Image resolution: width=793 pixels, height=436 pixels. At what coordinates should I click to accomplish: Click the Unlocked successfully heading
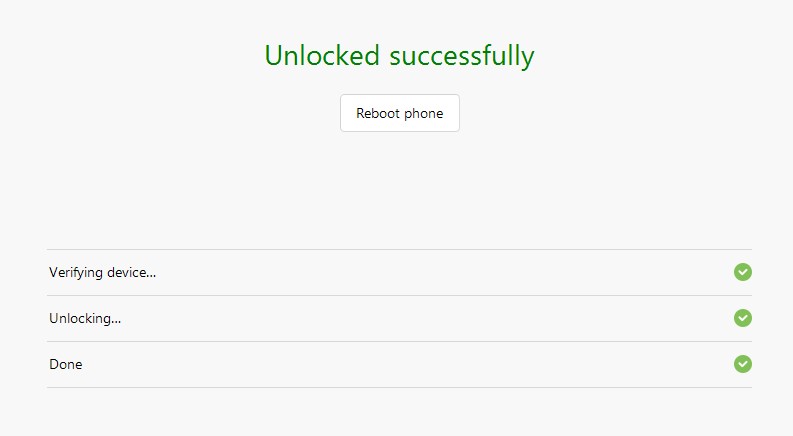click(x=399, y=56)
